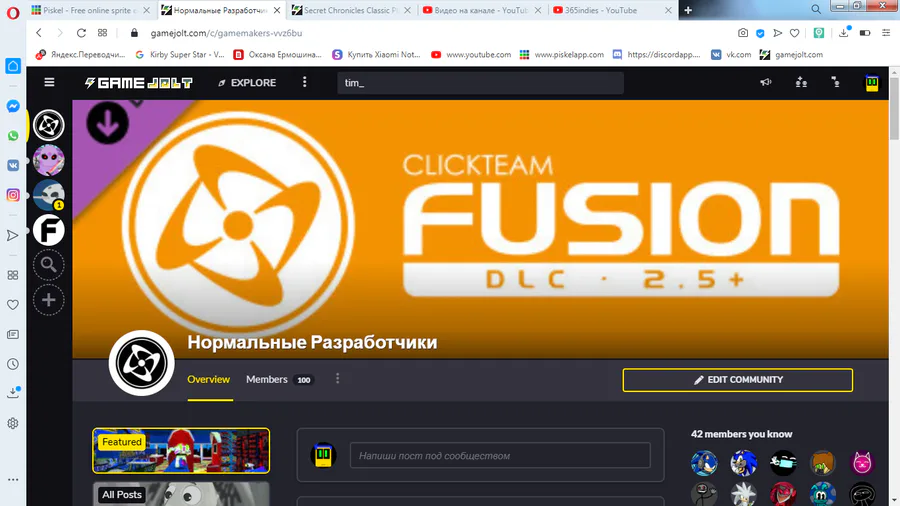The width and height of the screenshot is (900, 506).
Task: Select the Clickteam Fusion community in sidebar
Action: click(x=49, y=125)
